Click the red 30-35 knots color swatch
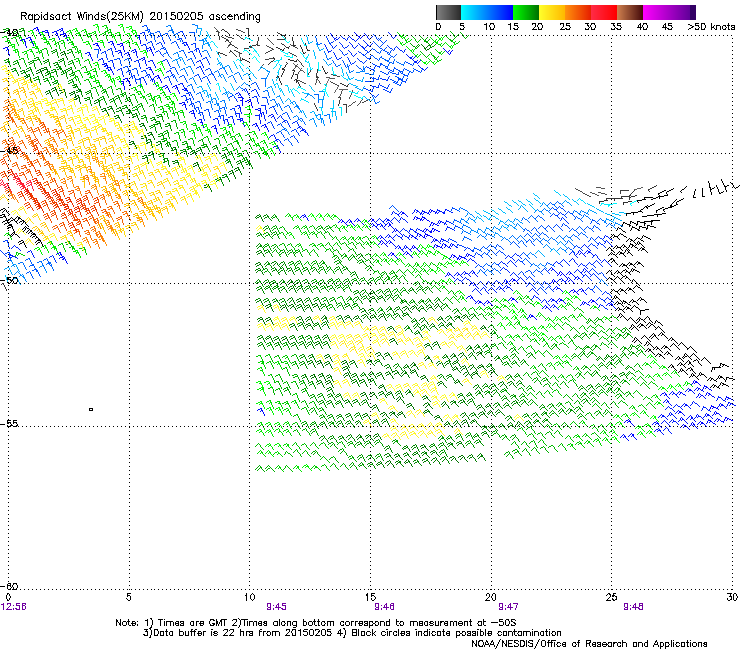 [604, 12]
